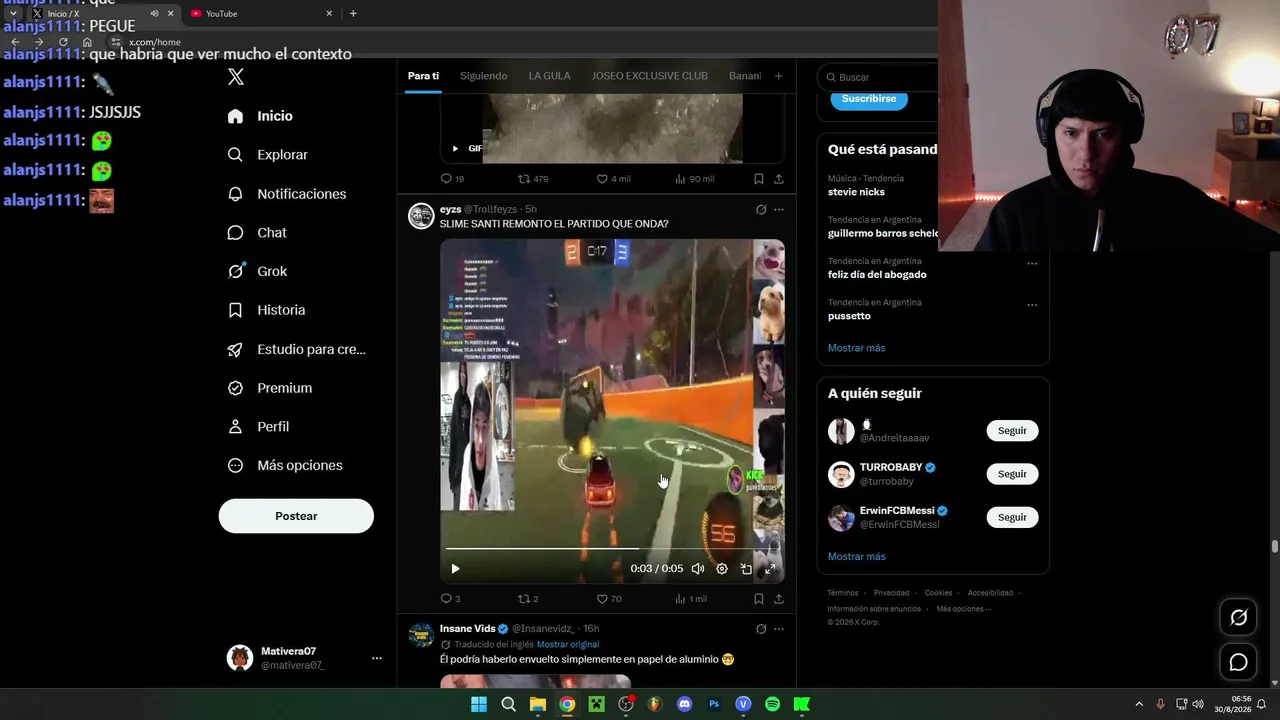Switch to the YouTube browser tab
Viewport: 1280px width, 720px height.
262,14
